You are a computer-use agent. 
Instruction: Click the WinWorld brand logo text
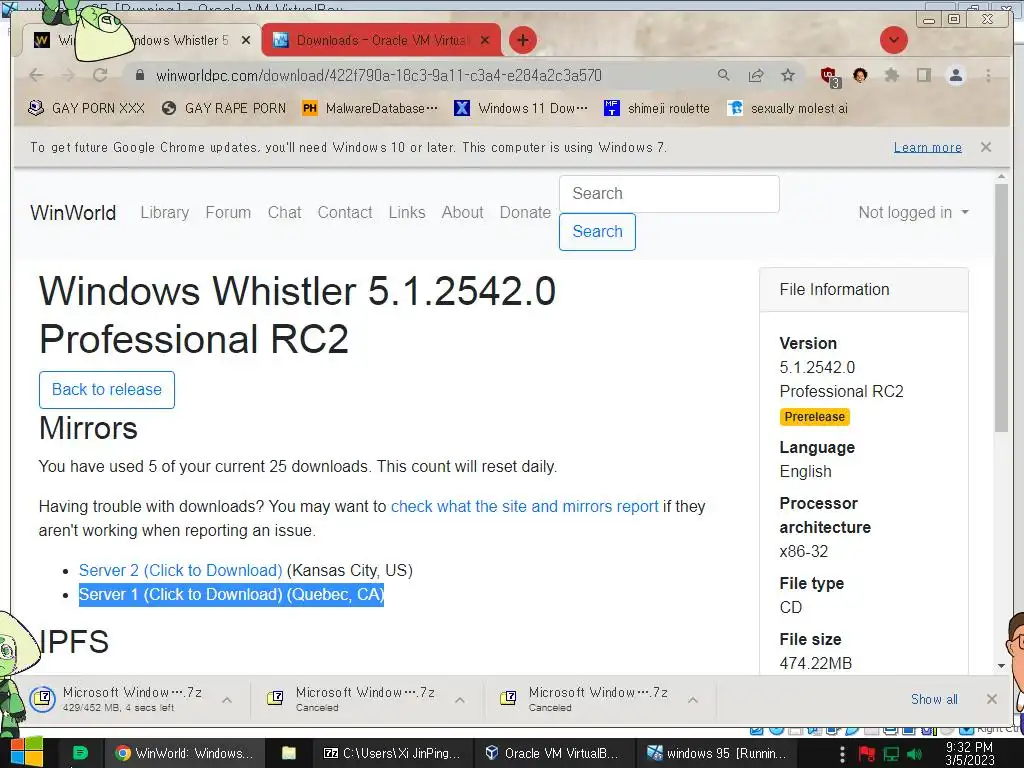point(73,213)
